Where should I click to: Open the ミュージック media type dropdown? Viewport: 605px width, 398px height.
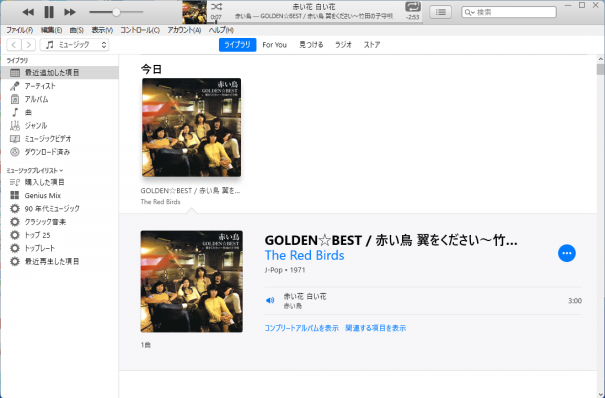coord(74,45)
